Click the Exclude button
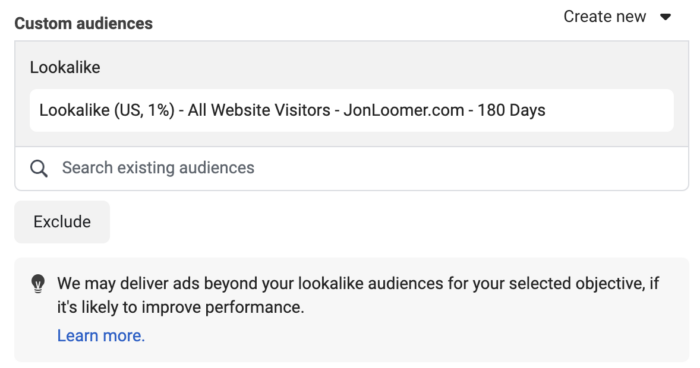Image resolution: width=700 pixels, height=368 pixels. 62,222
